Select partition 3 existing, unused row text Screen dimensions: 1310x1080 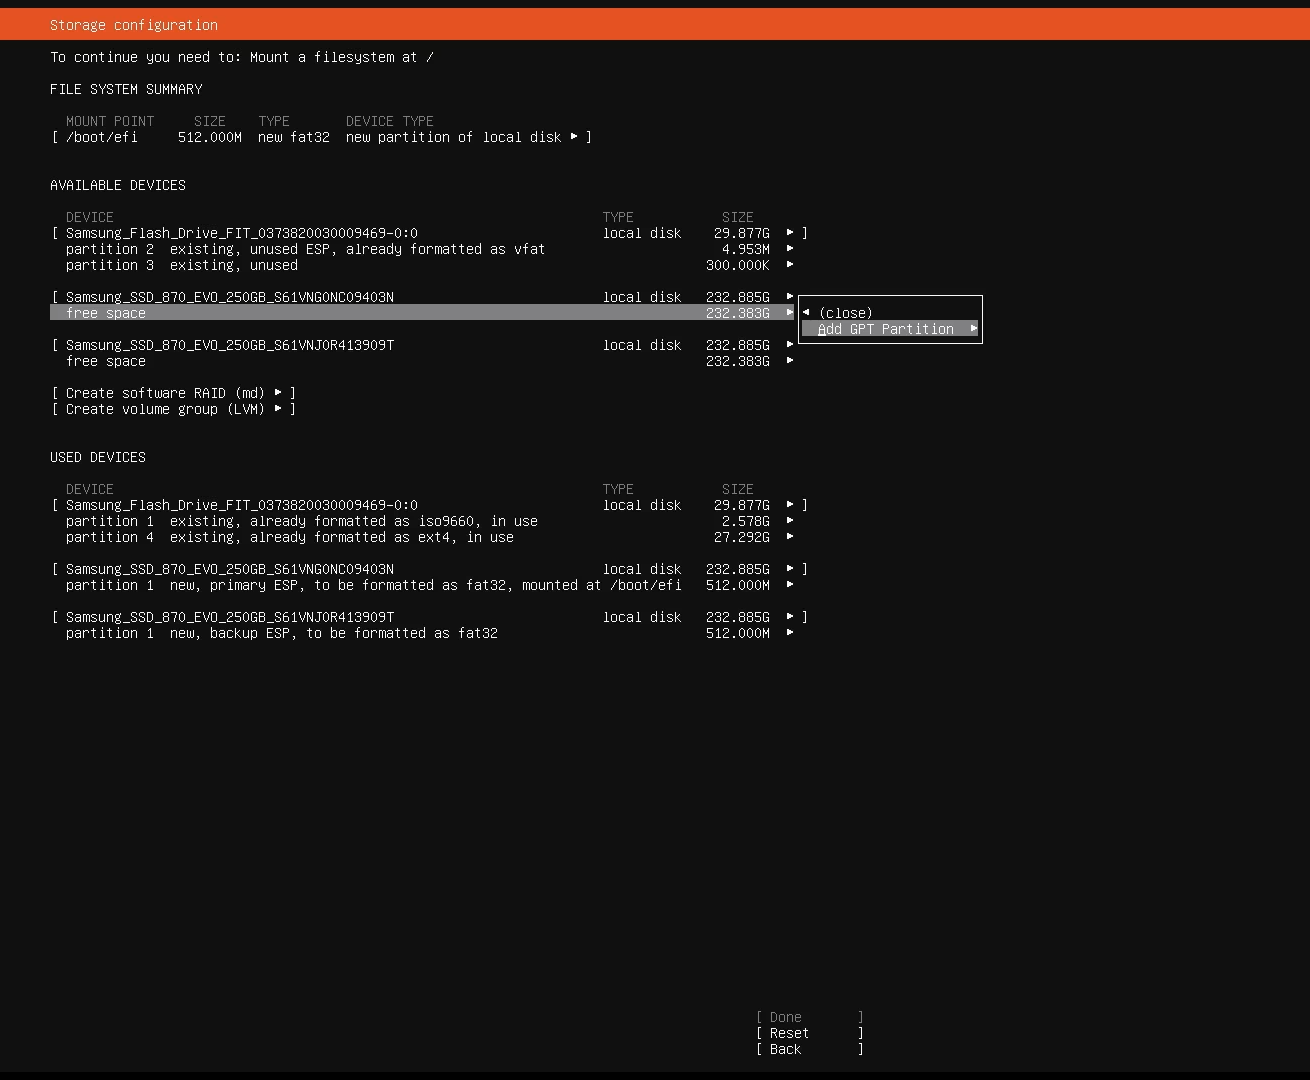(182, 265)
